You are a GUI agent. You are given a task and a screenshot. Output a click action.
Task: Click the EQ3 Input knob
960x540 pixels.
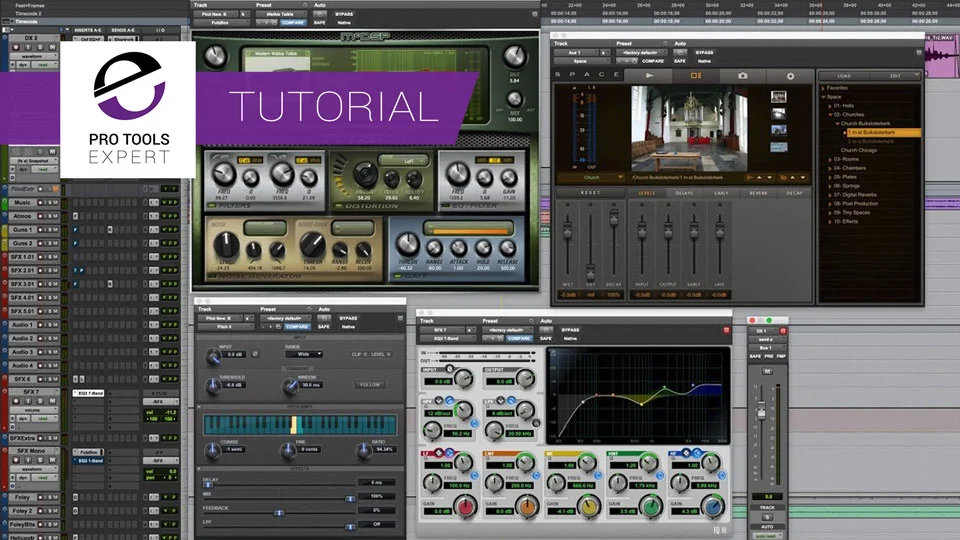coord(463,379)
